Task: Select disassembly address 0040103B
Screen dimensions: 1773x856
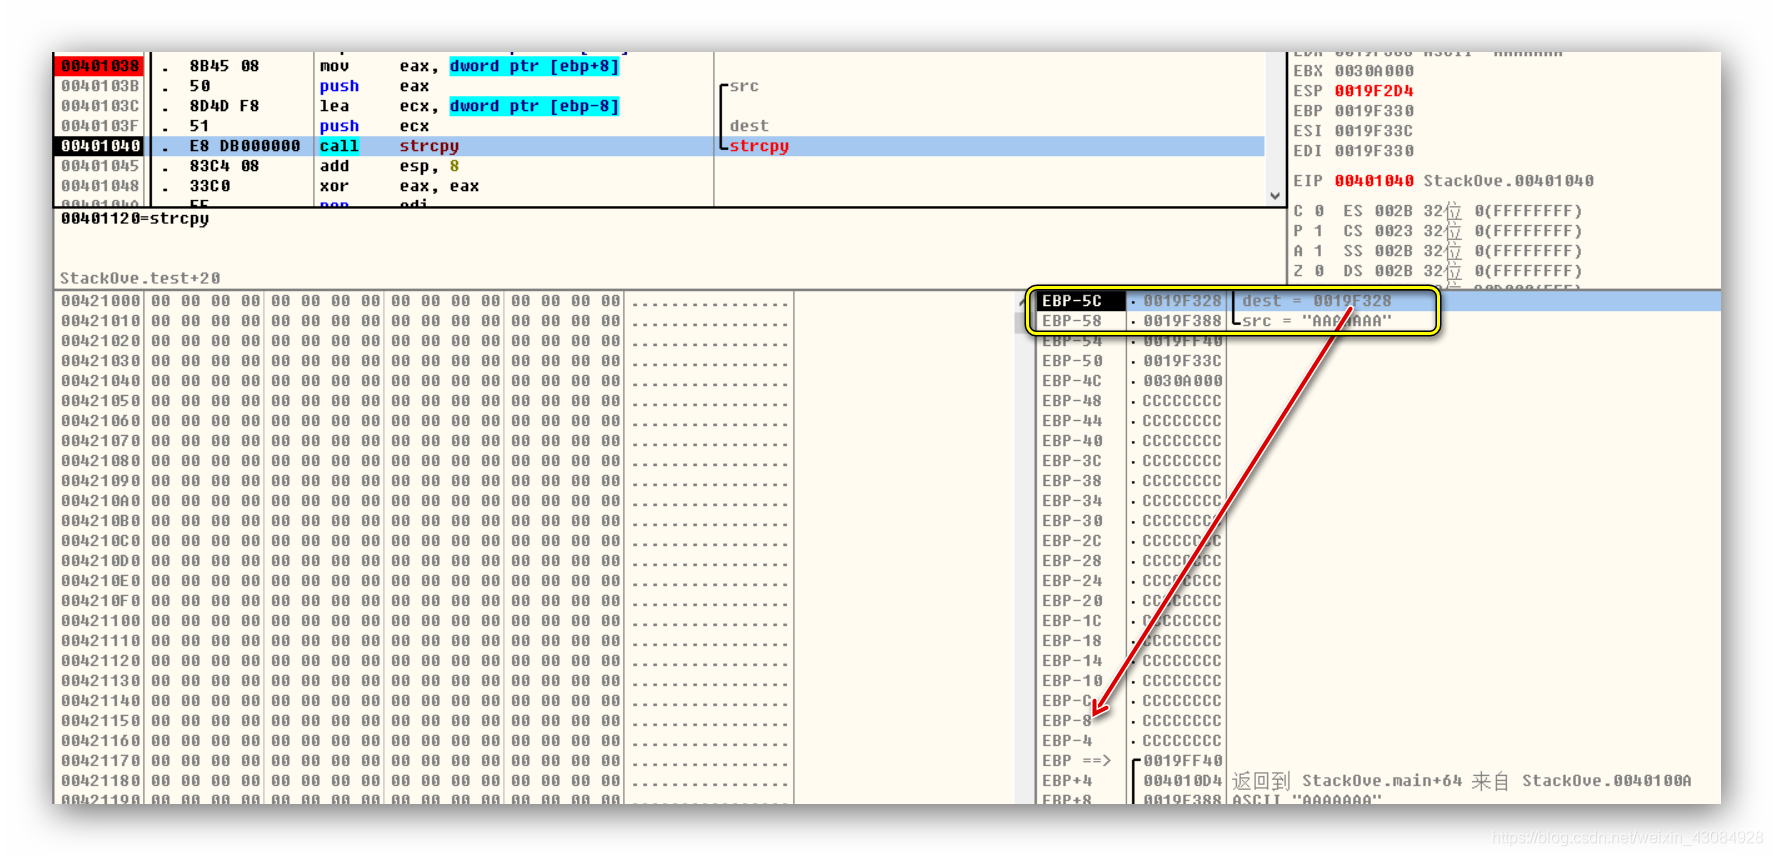Action: tap(99, 86)
